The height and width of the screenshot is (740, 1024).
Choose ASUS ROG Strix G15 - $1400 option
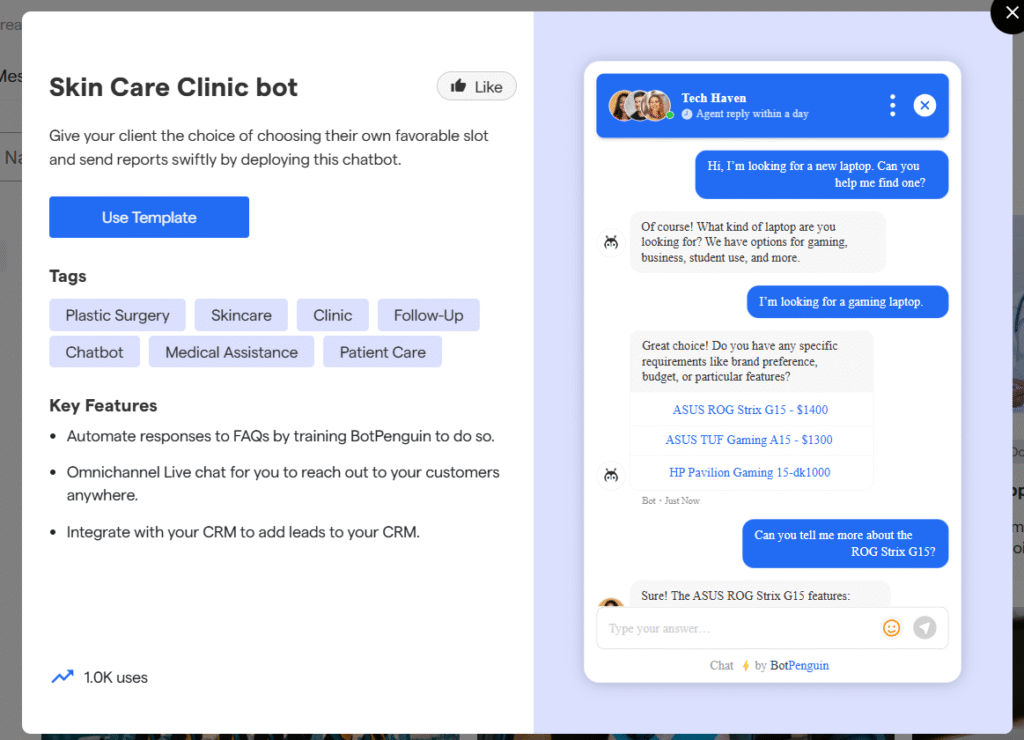pyautogui.click(x=750, y=409)
